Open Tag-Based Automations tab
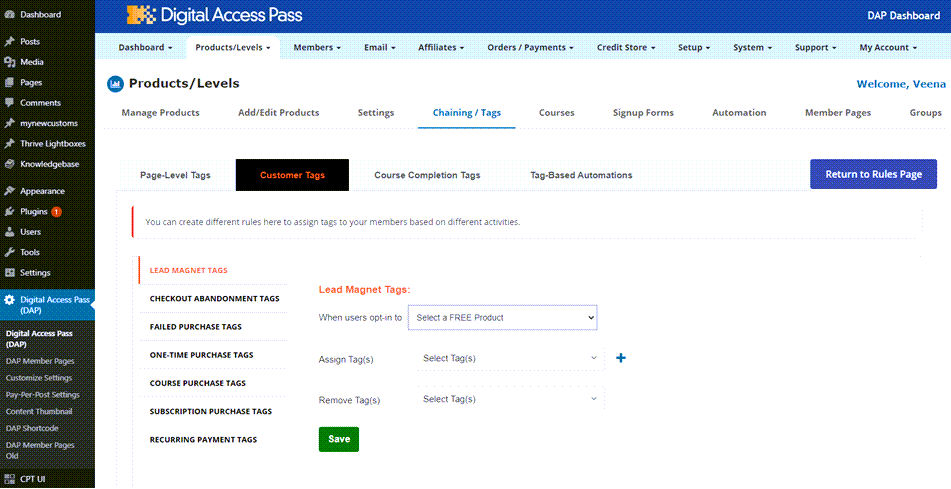 (581, 175)
